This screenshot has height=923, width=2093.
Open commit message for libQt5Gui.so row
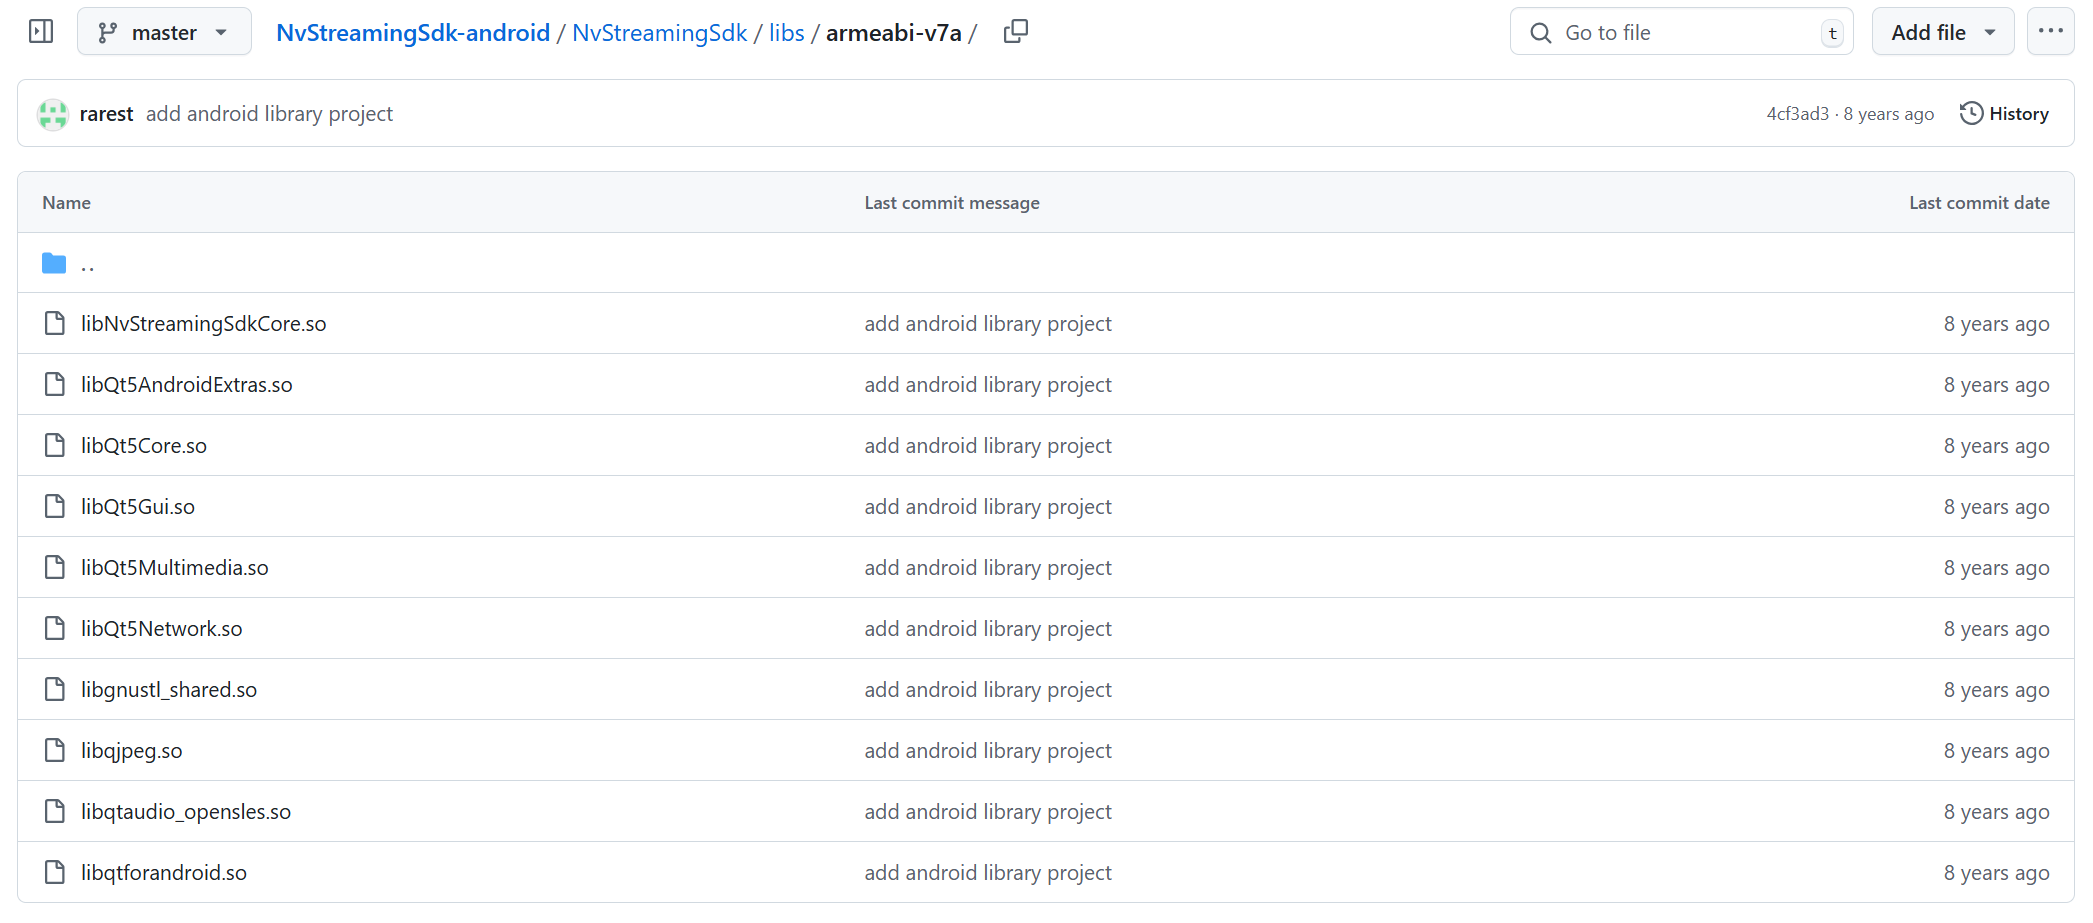coord(988,507)
